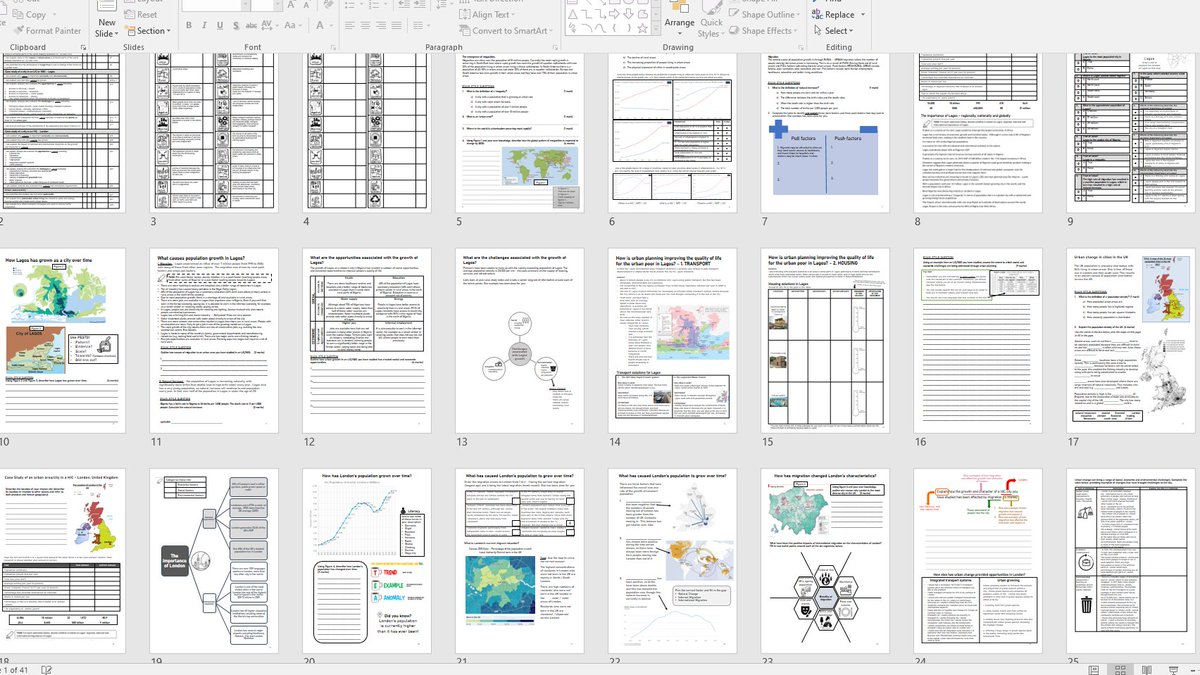Open the Paragraph dialog launcher
Screen dimensions: 1200x675
pos(555,47)
